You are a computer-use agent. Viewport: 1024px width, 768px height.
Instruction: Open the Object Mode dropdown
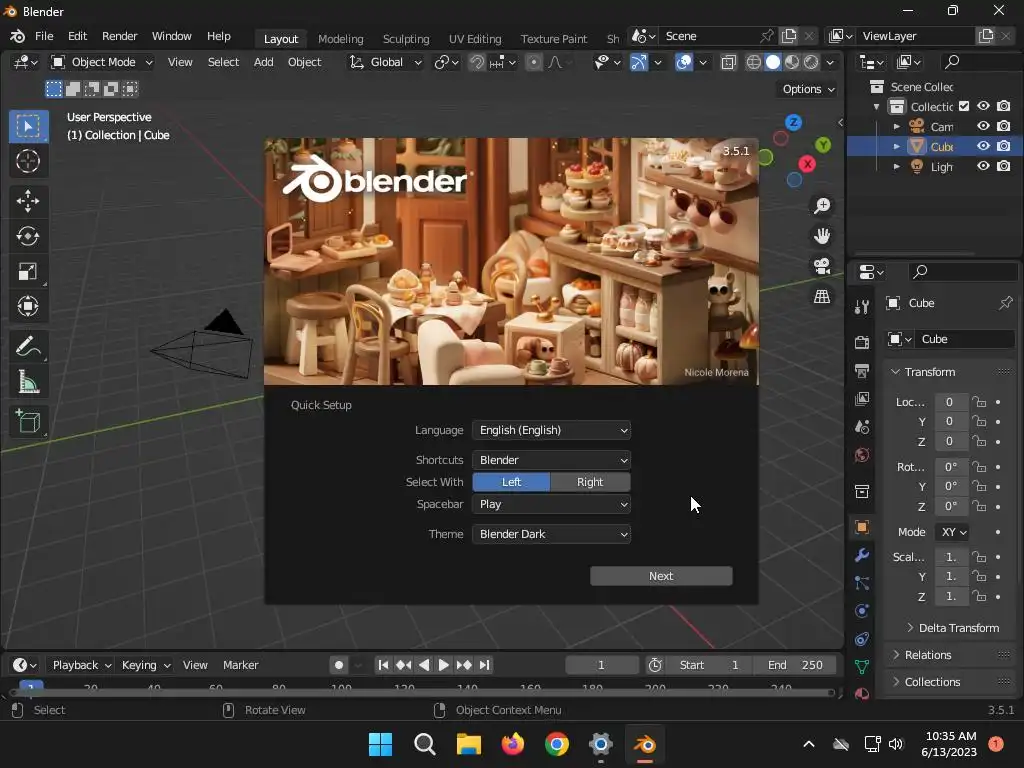(x=103, y=62)
